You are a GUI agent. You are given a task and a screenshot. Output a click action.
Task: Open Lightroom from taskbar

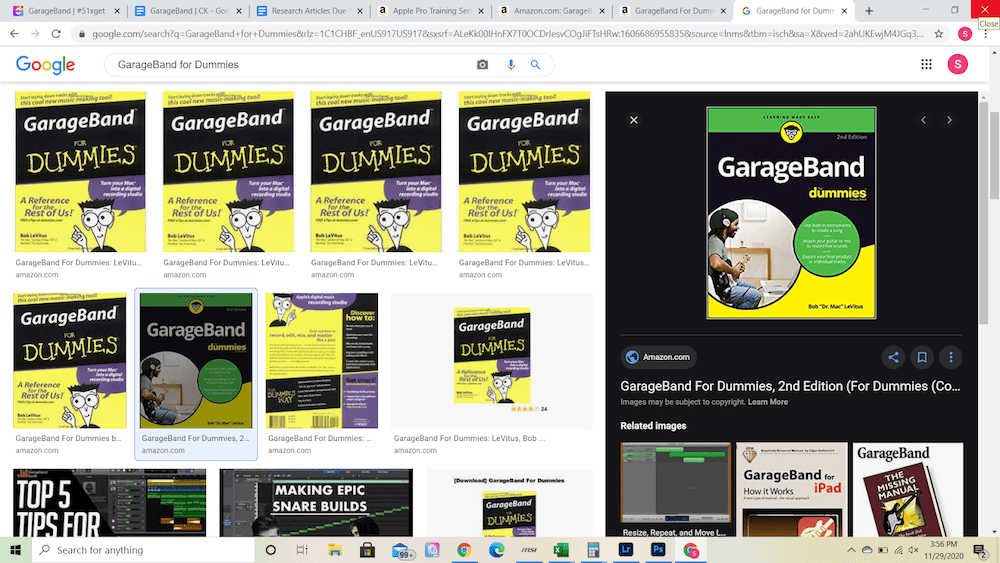point(626,550)
